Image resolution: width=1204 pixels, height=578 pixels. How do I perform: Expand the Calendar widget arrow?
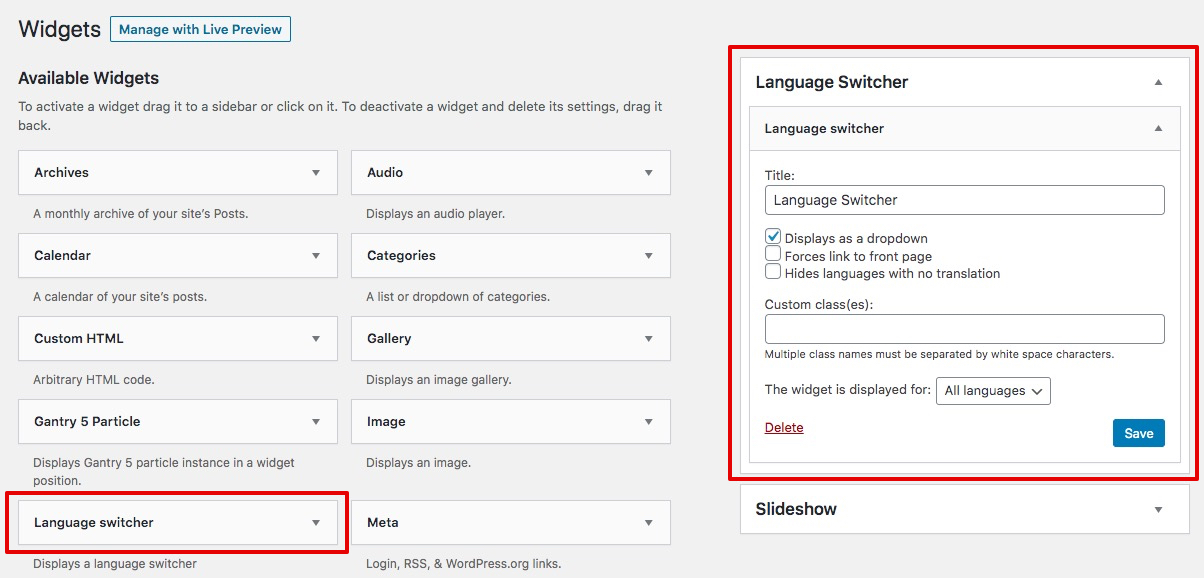click(x=316, y=256)
